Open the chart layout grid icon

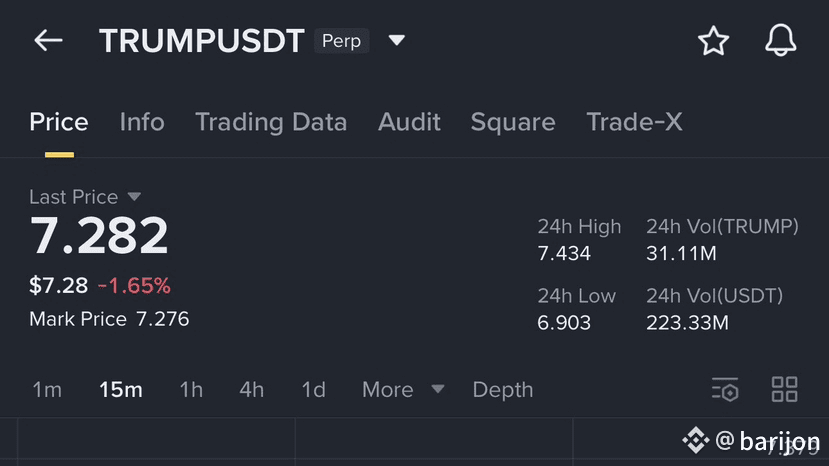pyautogui.click(x=785, y=389)
